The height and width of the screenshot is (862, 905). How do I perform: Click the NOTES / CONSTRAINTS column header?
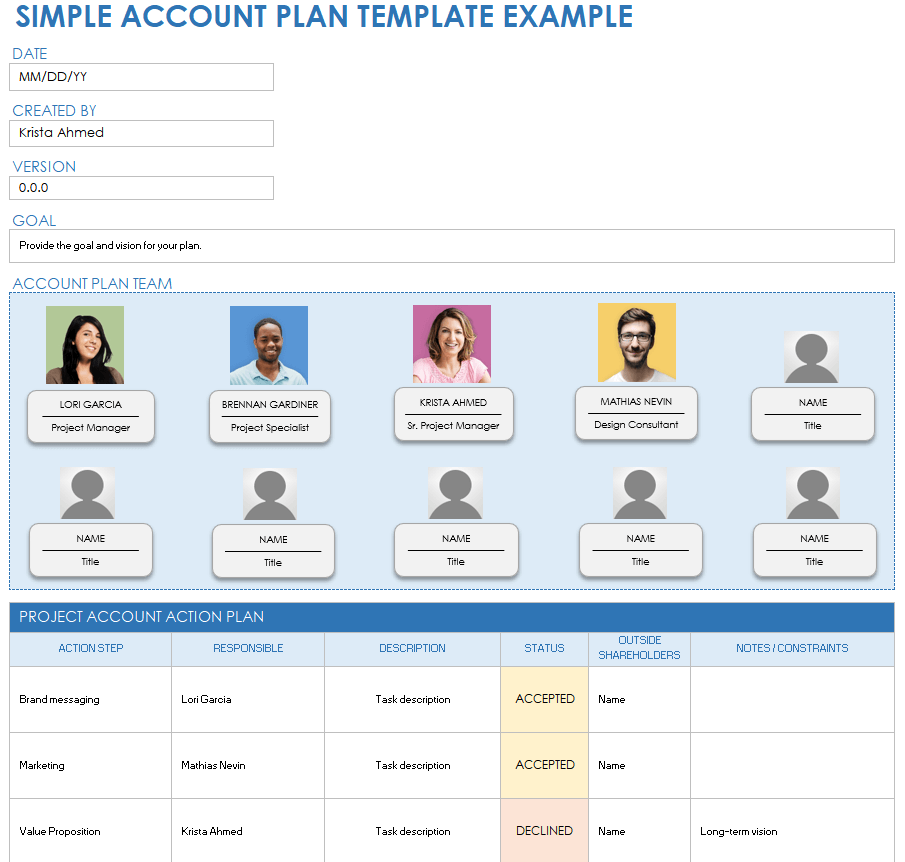click(x=791, y=648)
